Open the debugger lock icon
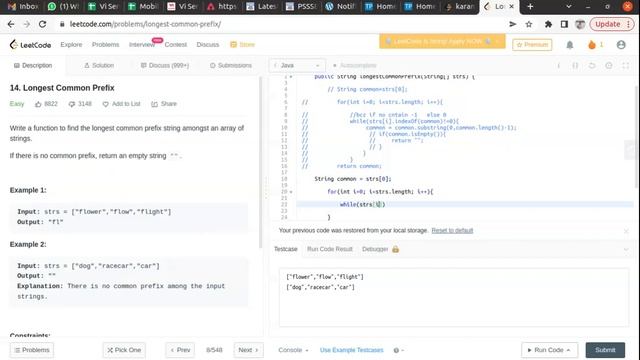 [x=395, y=249]
